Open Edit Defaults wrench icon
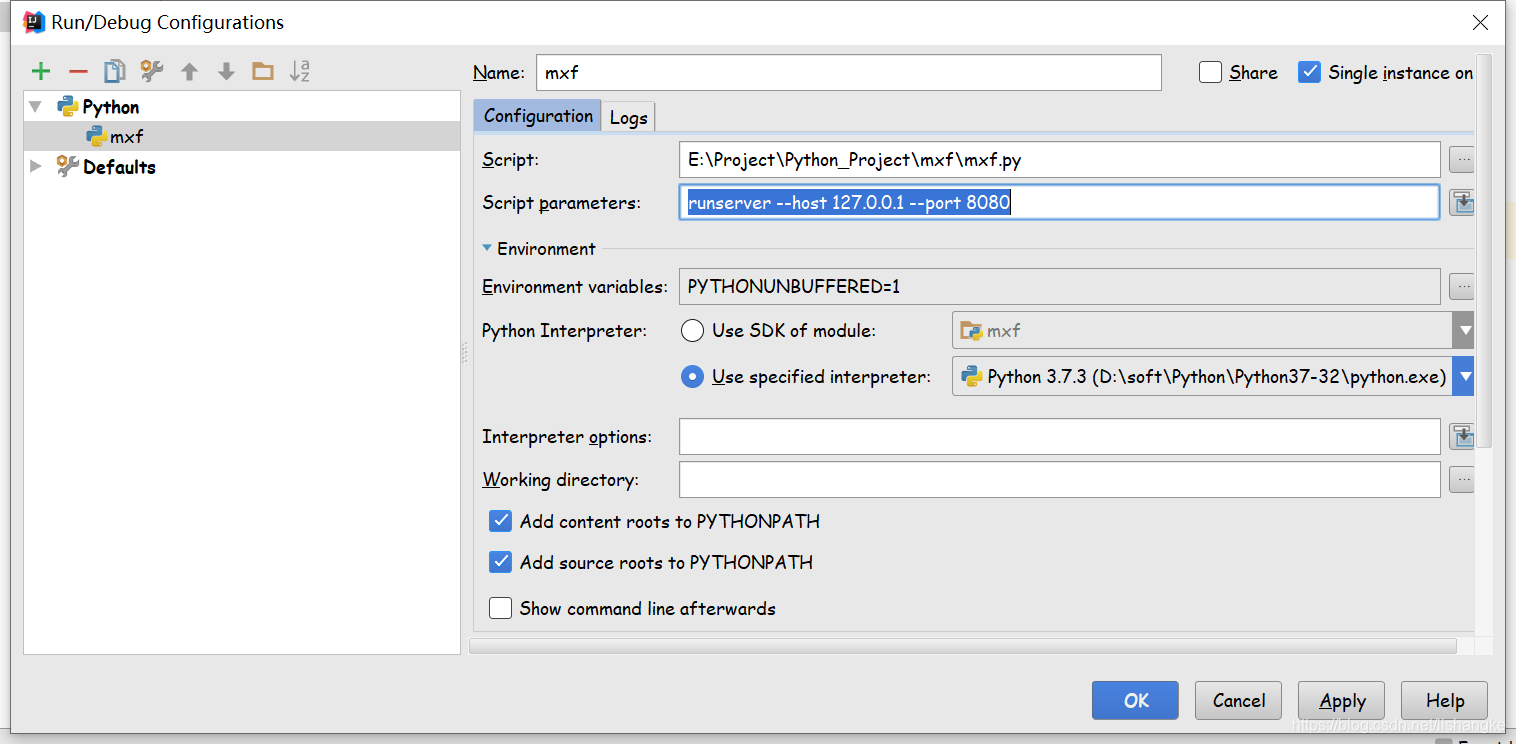This screenshot has width=1516, height=744. 152,71
